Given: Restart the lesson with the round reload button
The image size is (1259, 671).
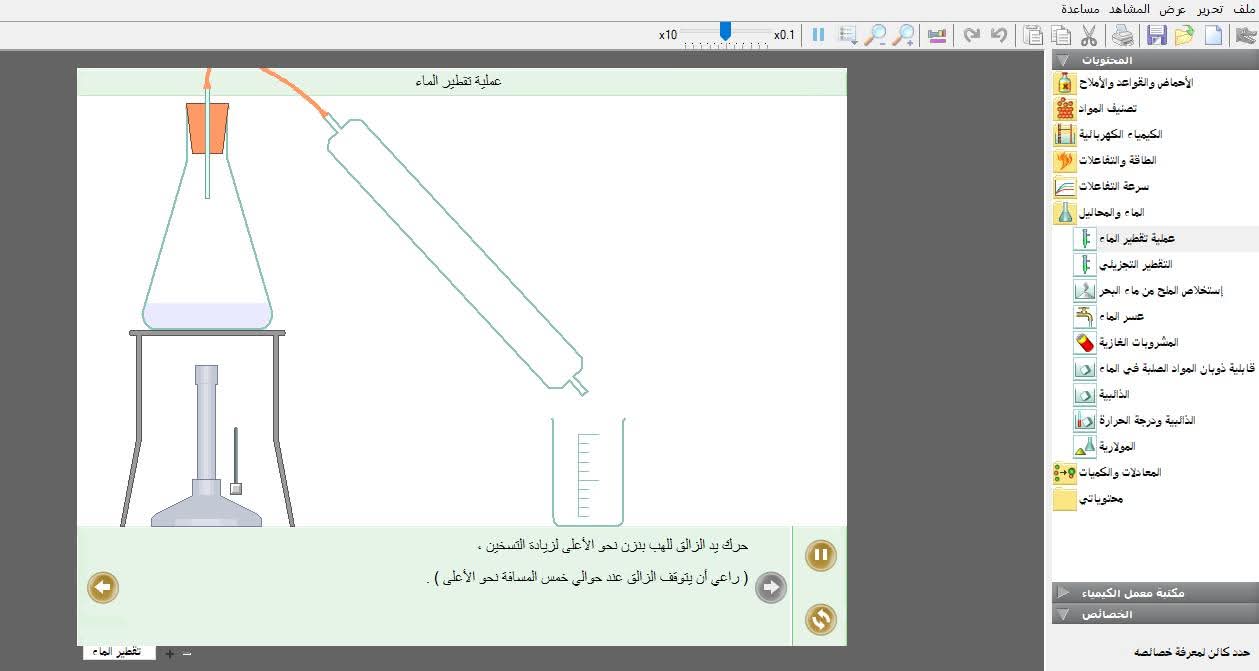Looking at the screenshot, I should coord(820,620).
